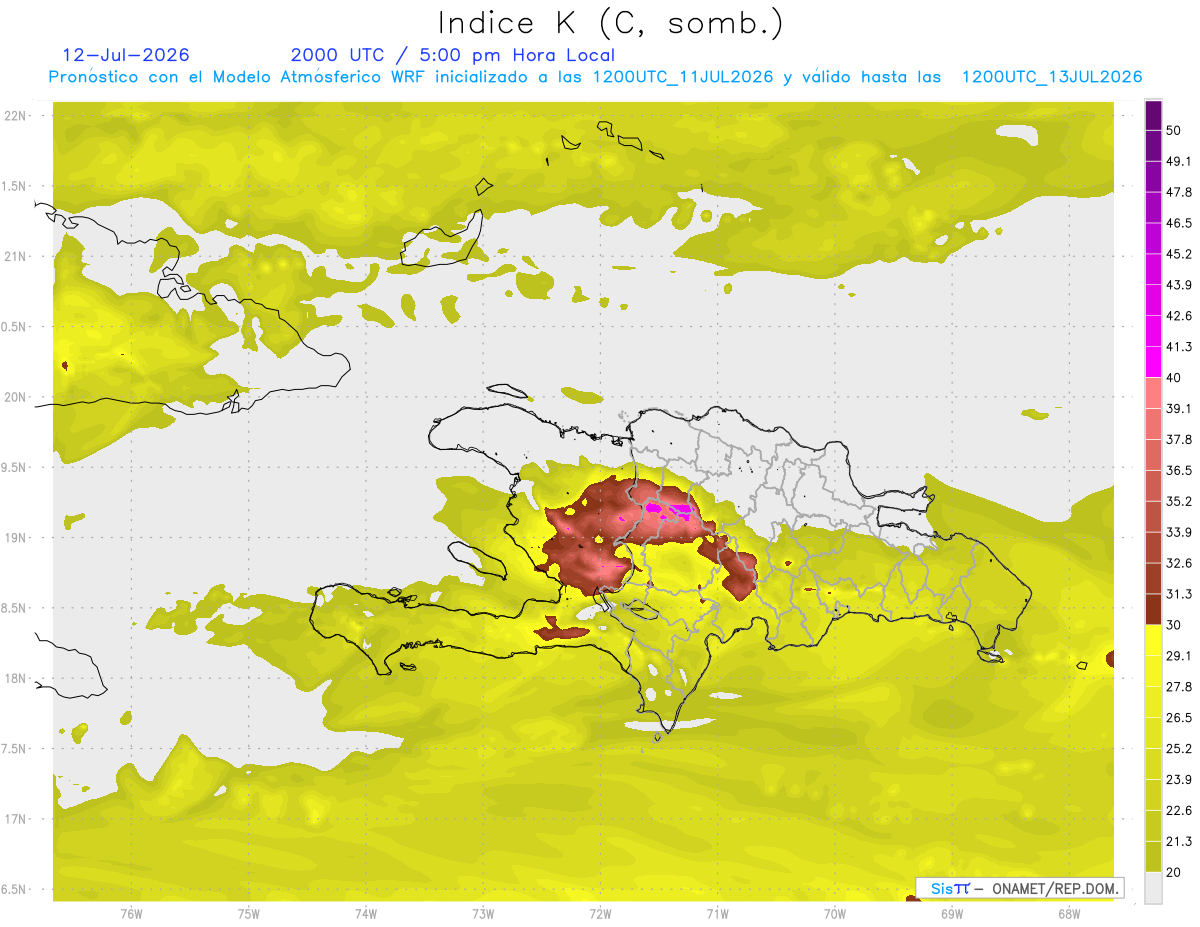Image resolution: width=1200 pixels, height=927 pixels.
Task: Click the '20N' latitude label
Action: 15,397
